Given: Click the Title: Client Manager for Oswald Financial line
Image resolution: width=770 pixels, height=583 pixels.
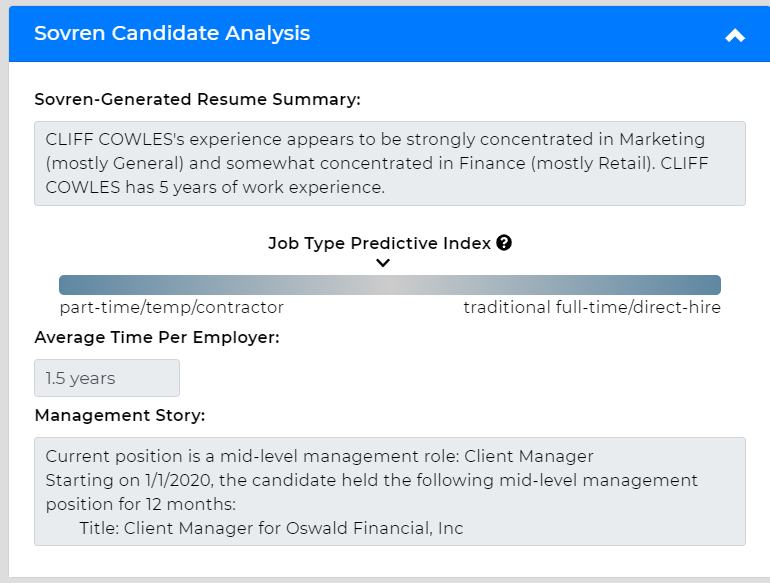Looking at the screenshot, I should [271, 527].
